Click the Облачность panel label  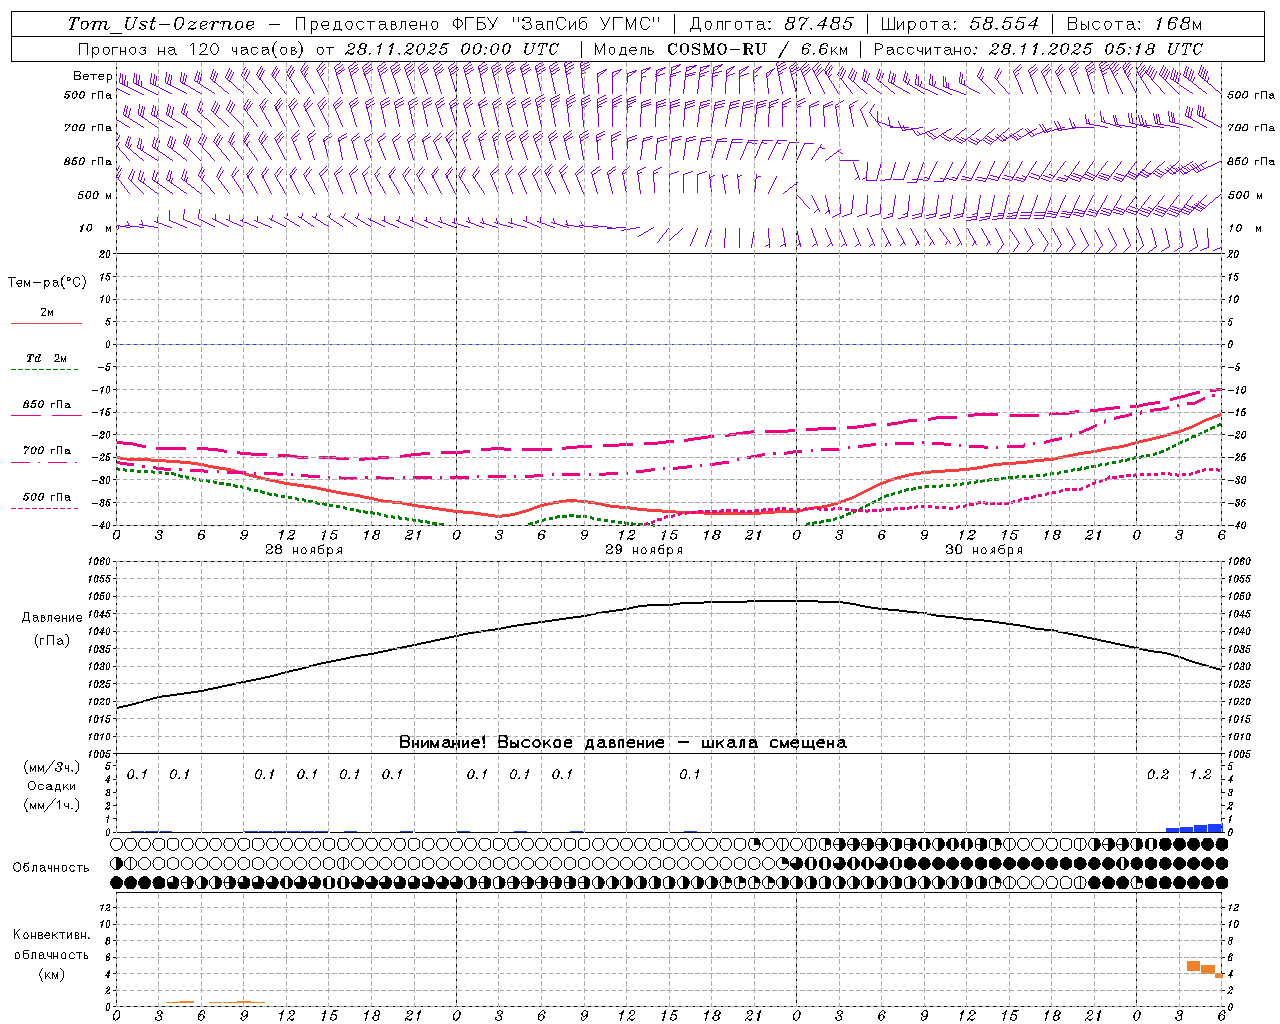pyautogui.click(x=51, y=868)
